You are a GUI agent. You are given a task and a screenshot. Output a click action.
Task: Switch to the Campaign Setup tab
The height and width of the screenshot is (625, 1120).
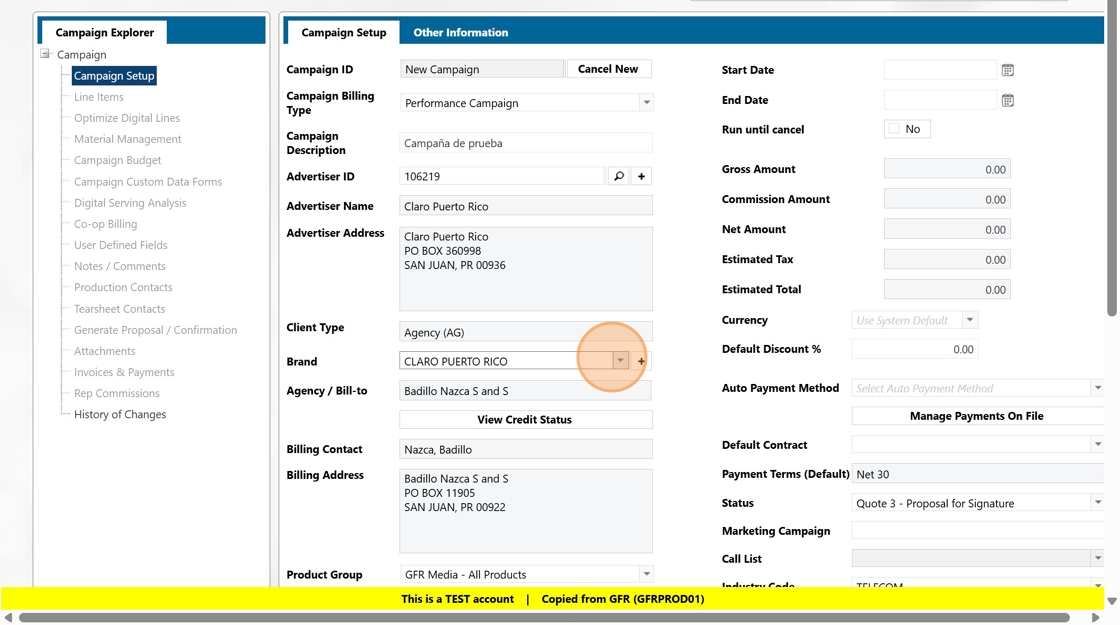pyautogui.click(x=344, y=32)
